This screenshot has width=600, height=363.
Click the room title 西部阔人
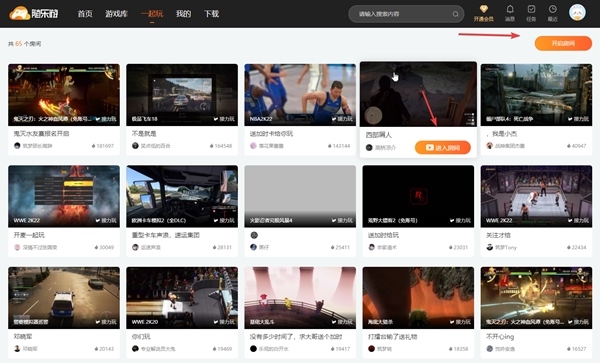click(378, 135)
